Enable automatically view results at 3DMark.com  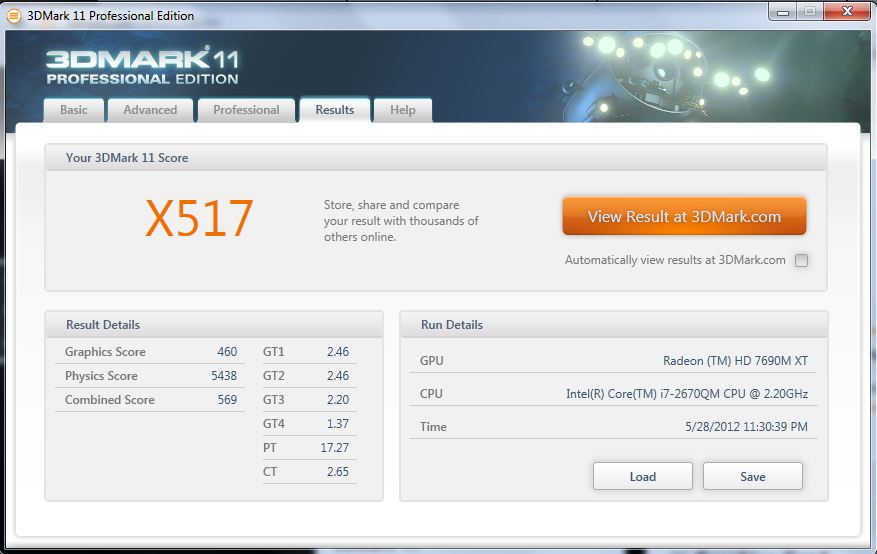click(x=801, y=261)
